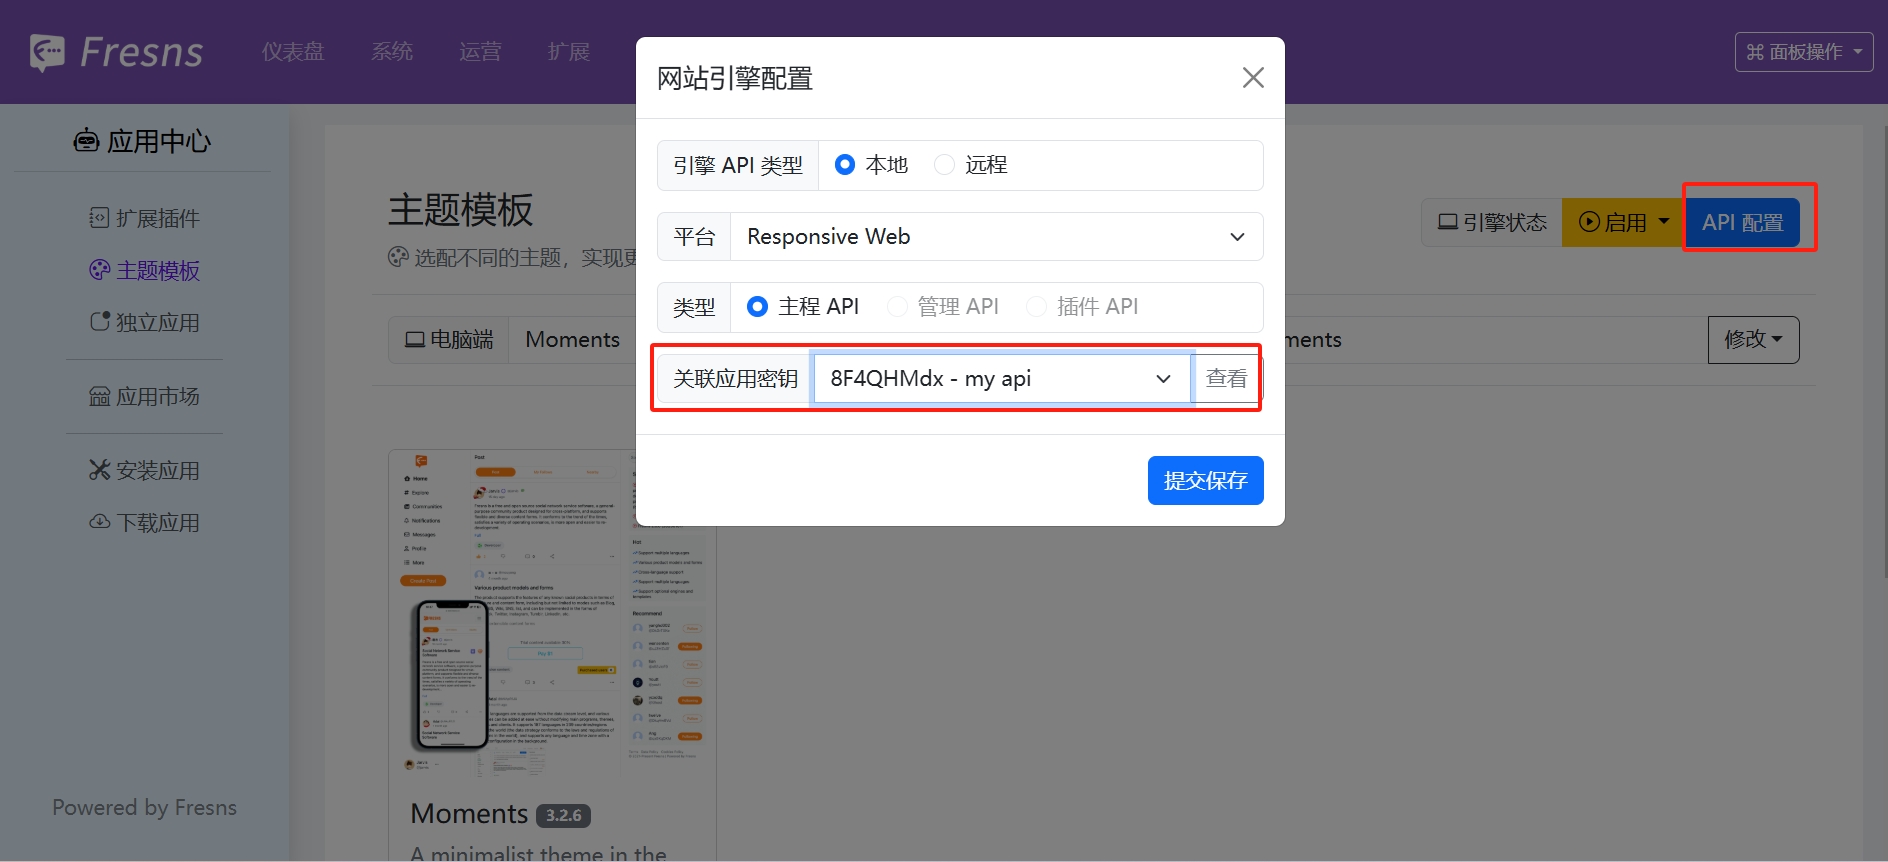1888x862 pixels.
Task: Close the 网站引擎配置 dialog
Action: (x=1253, y=77)
